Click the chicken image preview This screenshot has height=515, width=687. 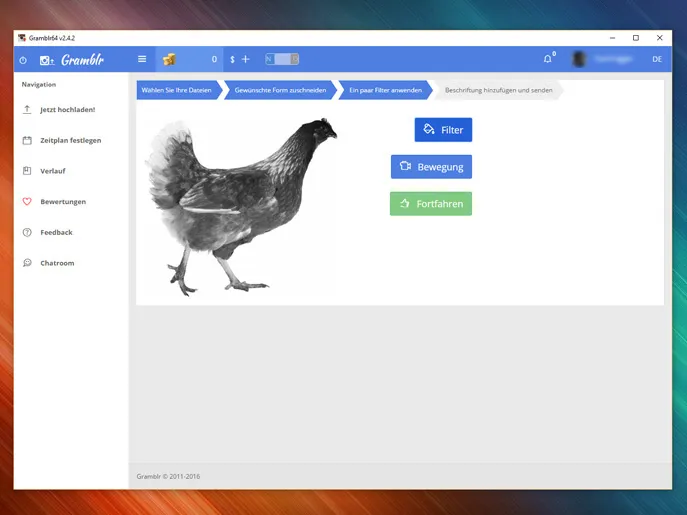pyautogui.click(x=242, y=205)
